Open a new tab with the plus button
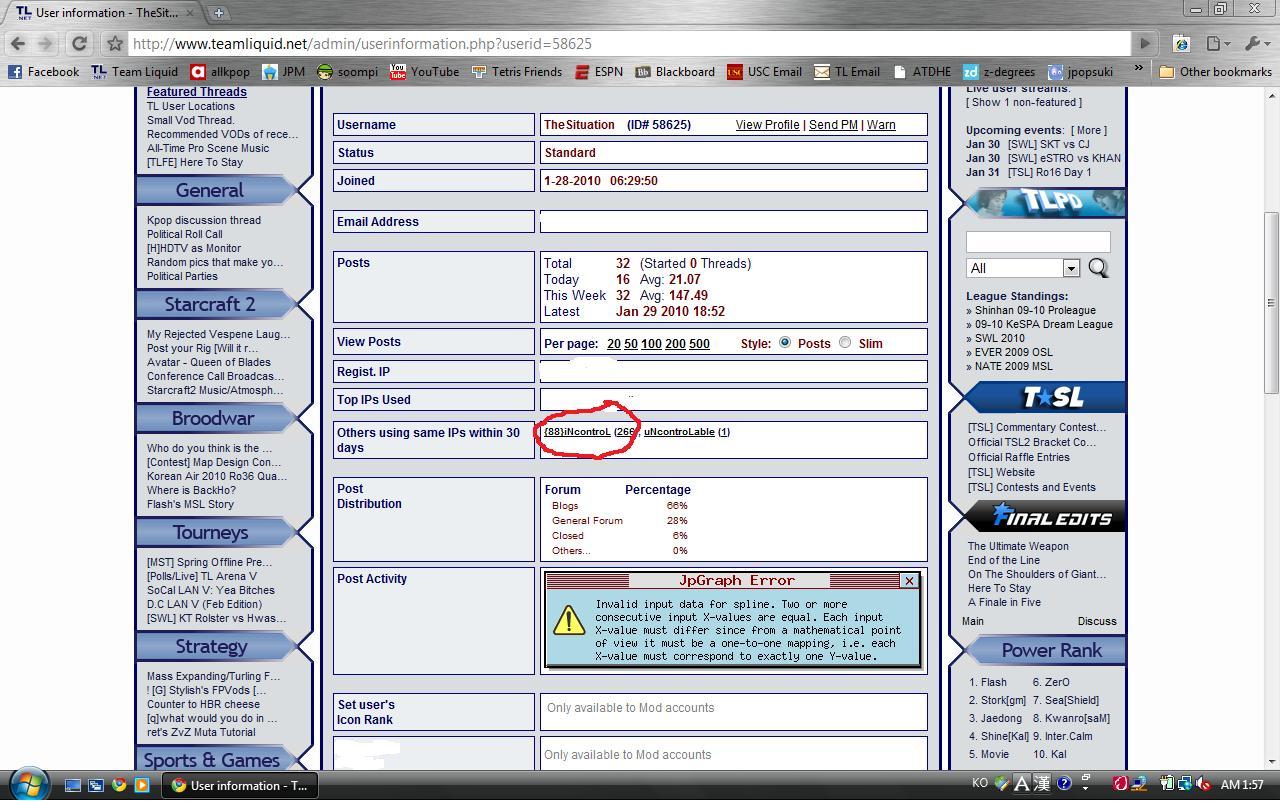The image size is (1282, 801). [218, 13]
